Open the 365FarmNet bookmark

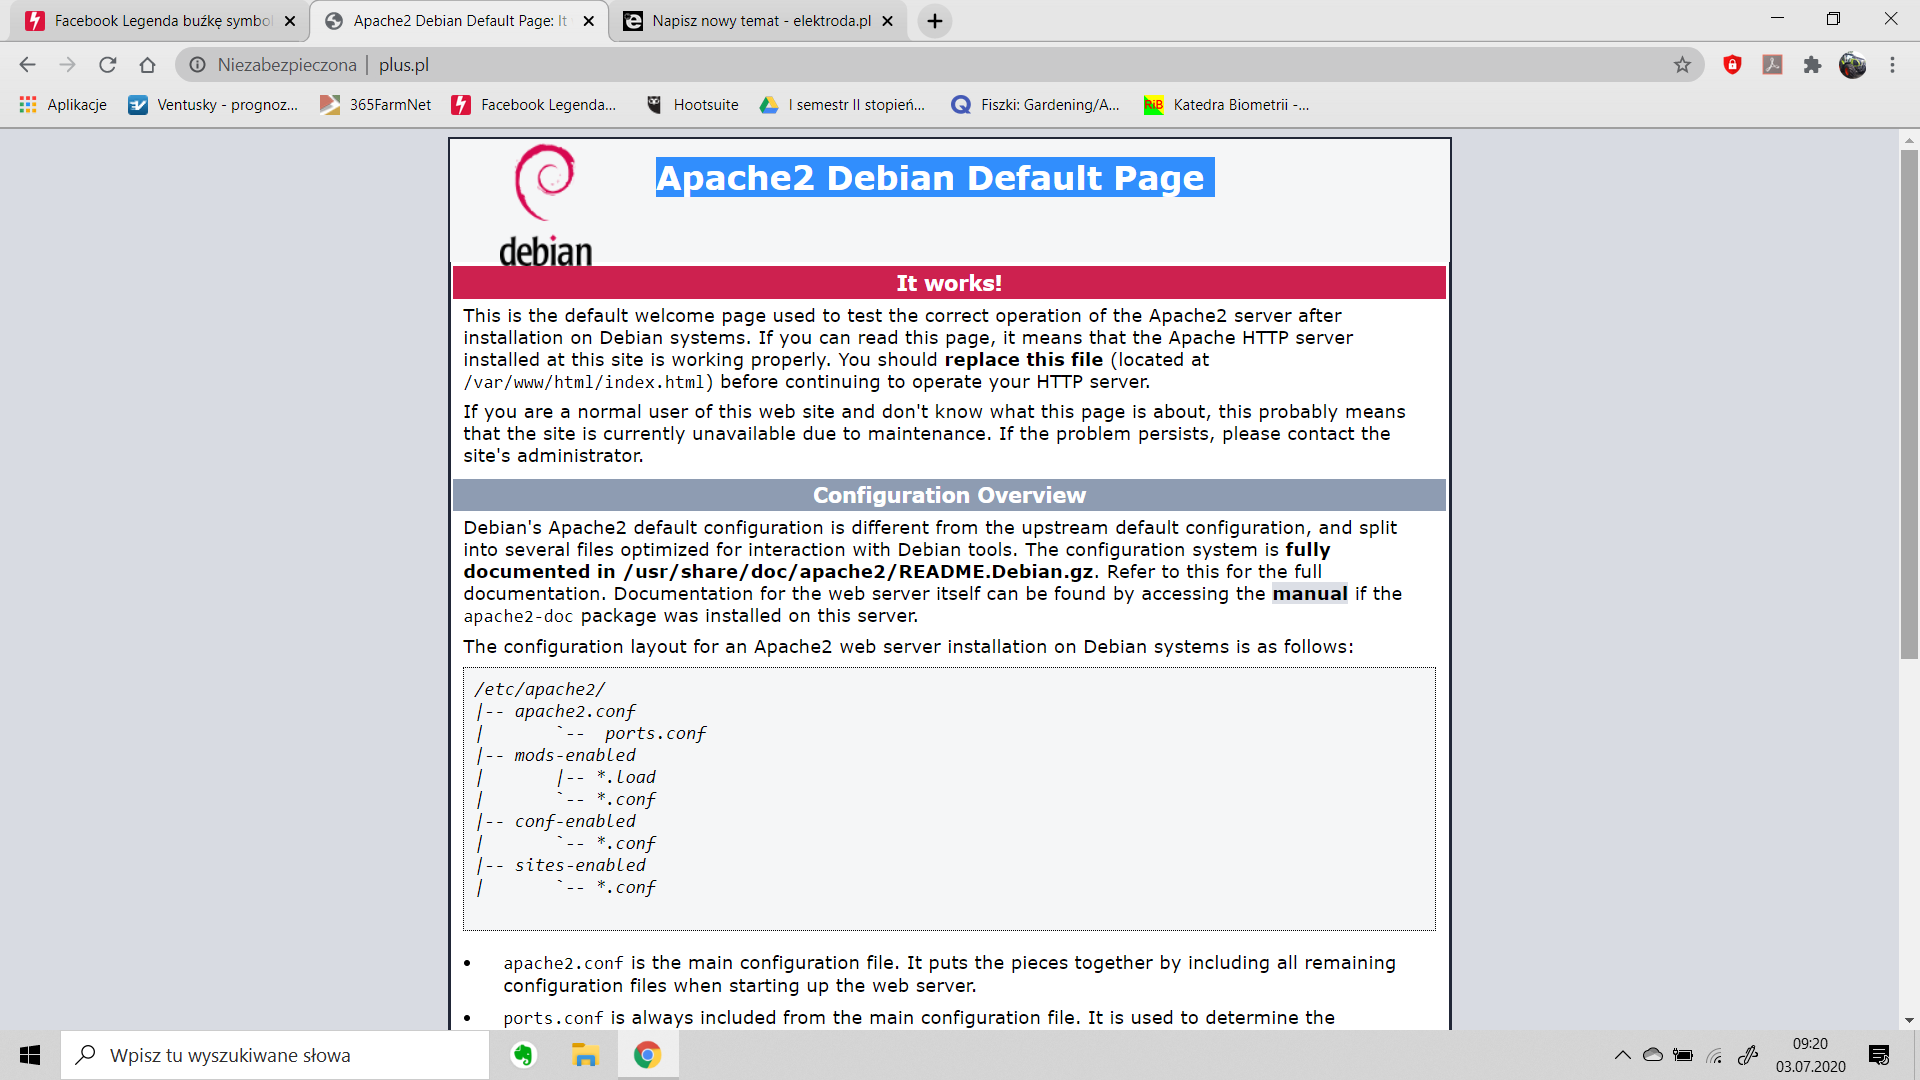point(376,105)
